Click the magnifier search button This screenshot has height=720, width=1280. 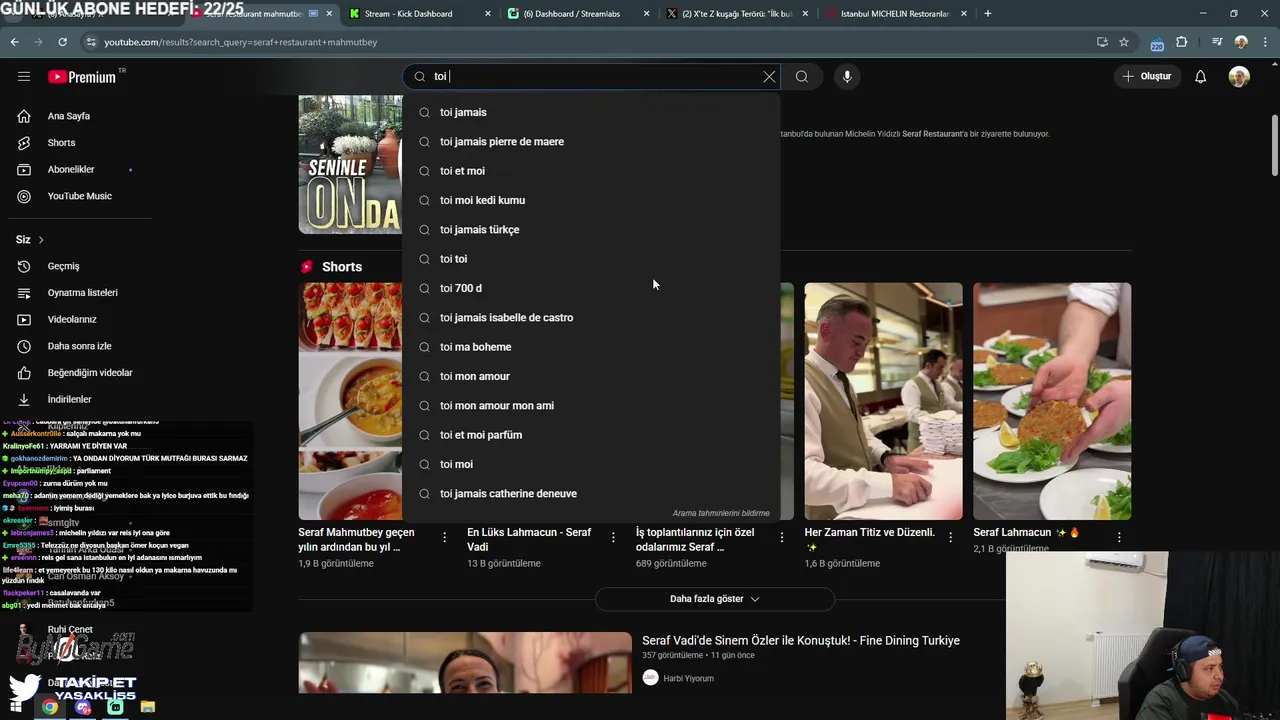pyautogui.click(x=802, y=76)
